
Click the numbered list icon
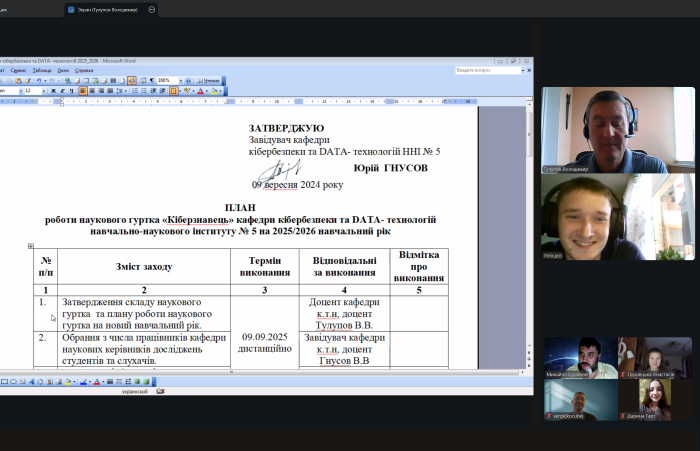(x=134, y=91)
